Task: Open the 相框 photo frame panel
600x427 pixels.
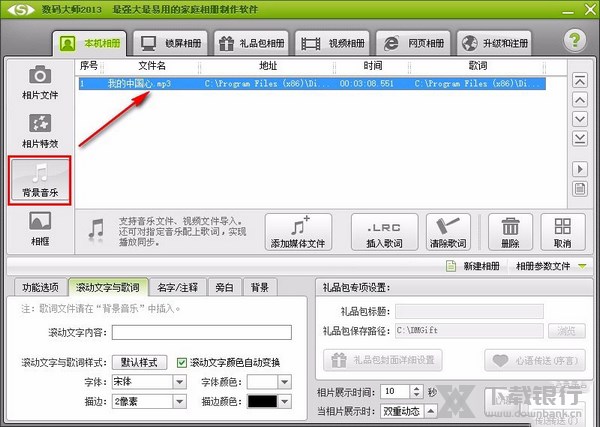Action: pyautogui.click(x=39, y=227)
